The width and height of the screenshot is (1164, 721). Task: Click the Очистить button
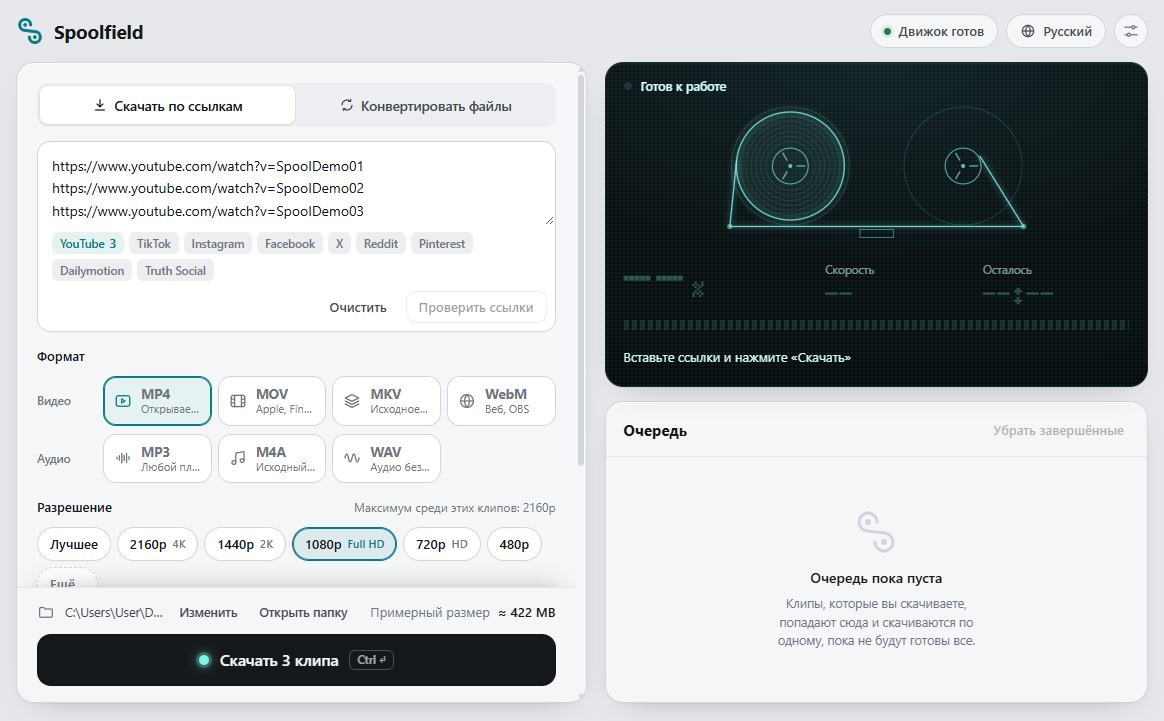point(358,307)
